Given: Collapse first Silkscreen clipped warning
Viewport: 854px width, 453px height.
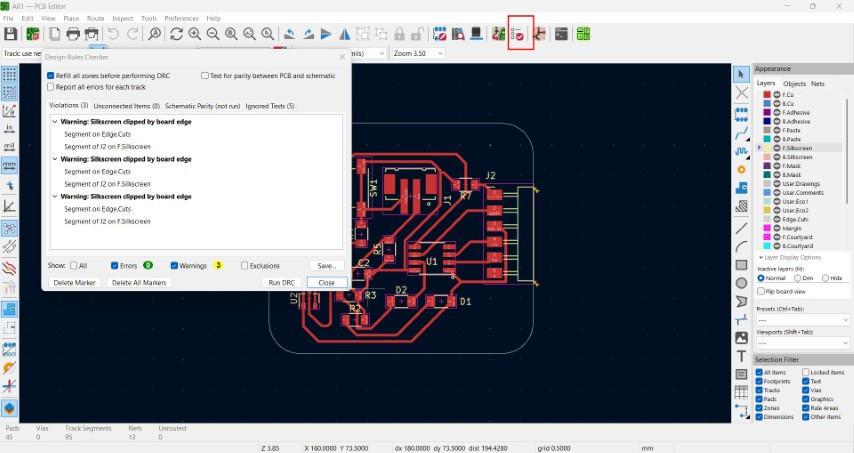Looking at the screenshot, I should tap(55, 122).
